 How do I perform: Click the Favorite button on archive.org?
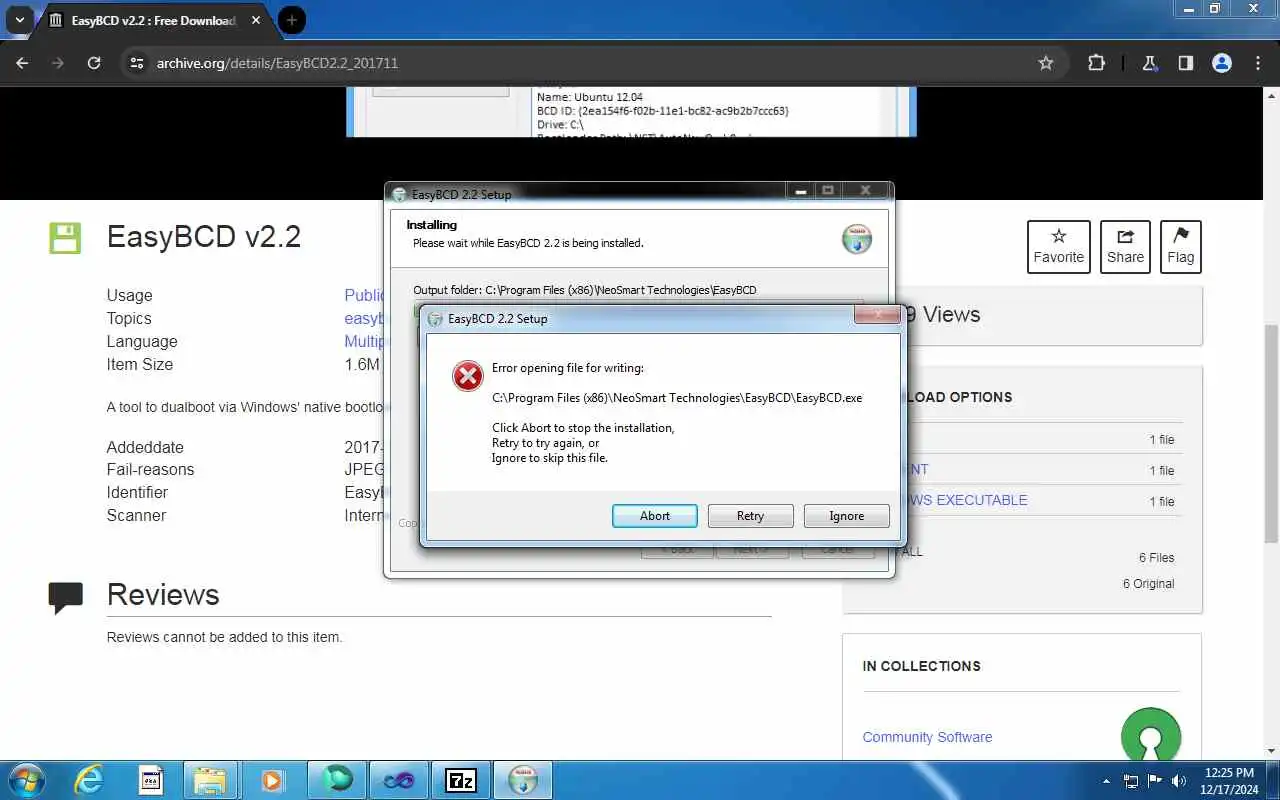coord(1059,247)
